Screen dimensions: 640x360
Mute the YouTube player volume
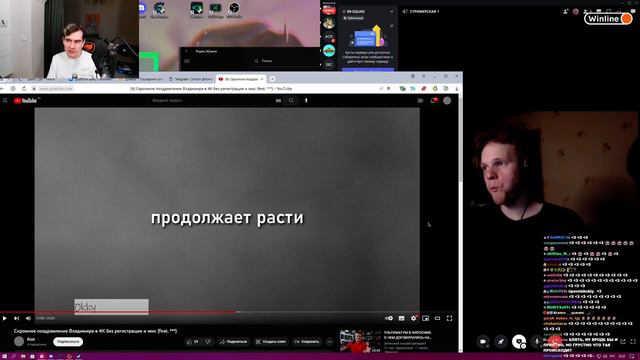click(28, 318)
